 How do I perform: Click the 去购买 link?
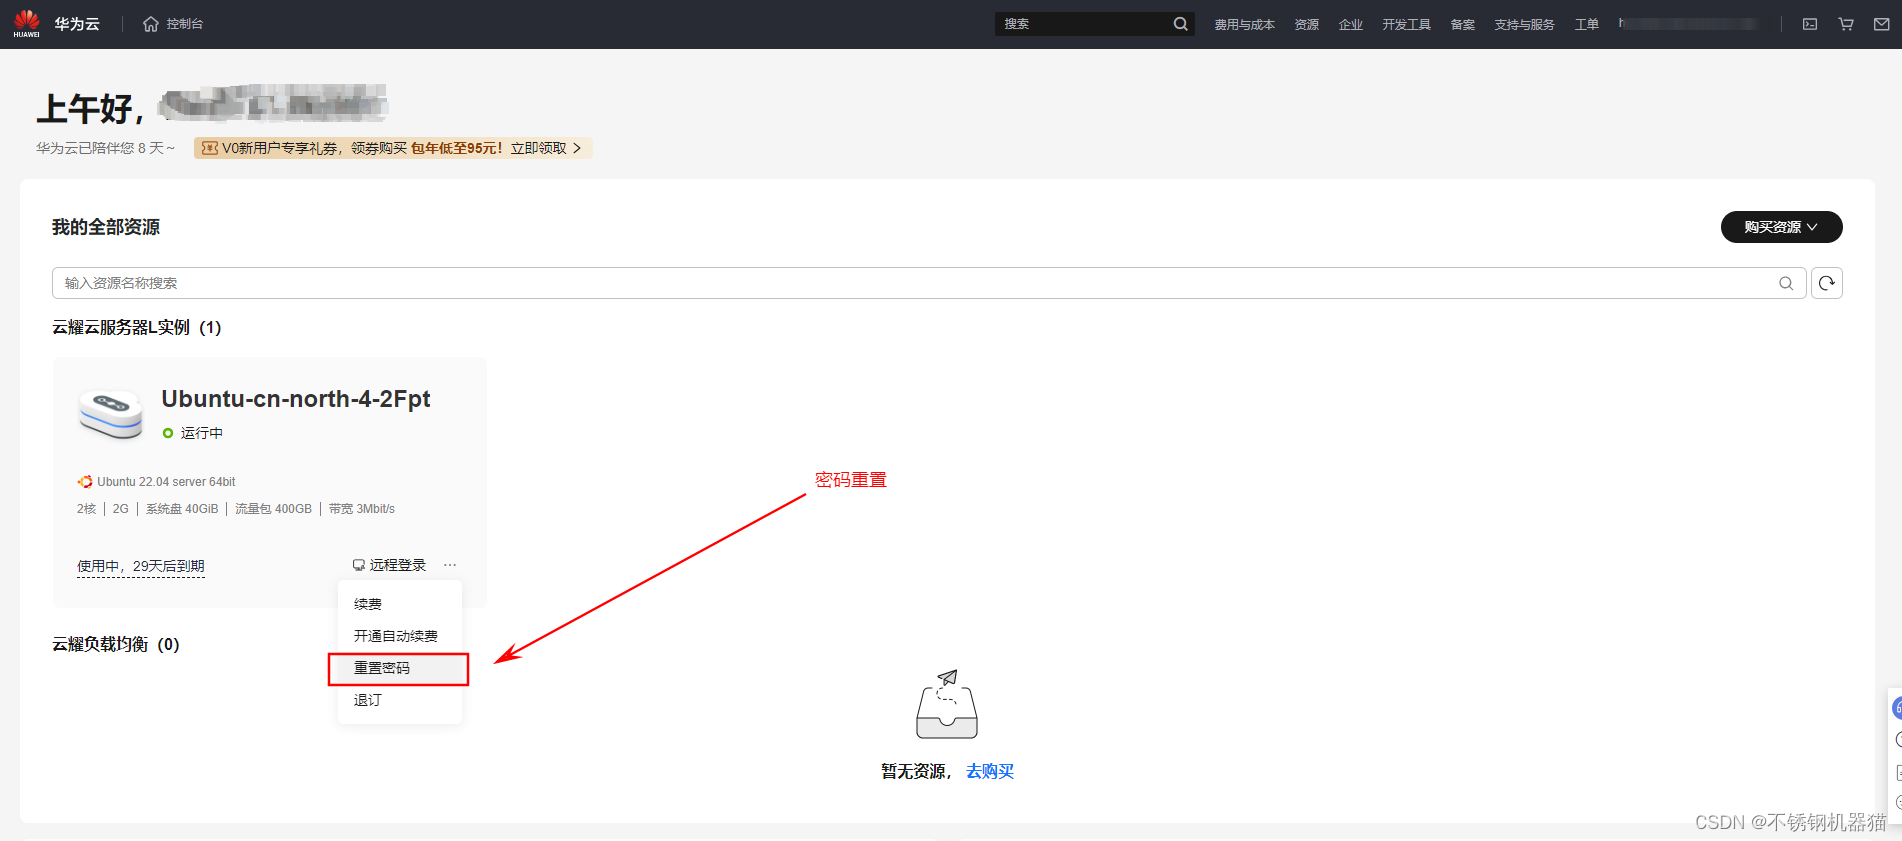[x=990, y=771]
